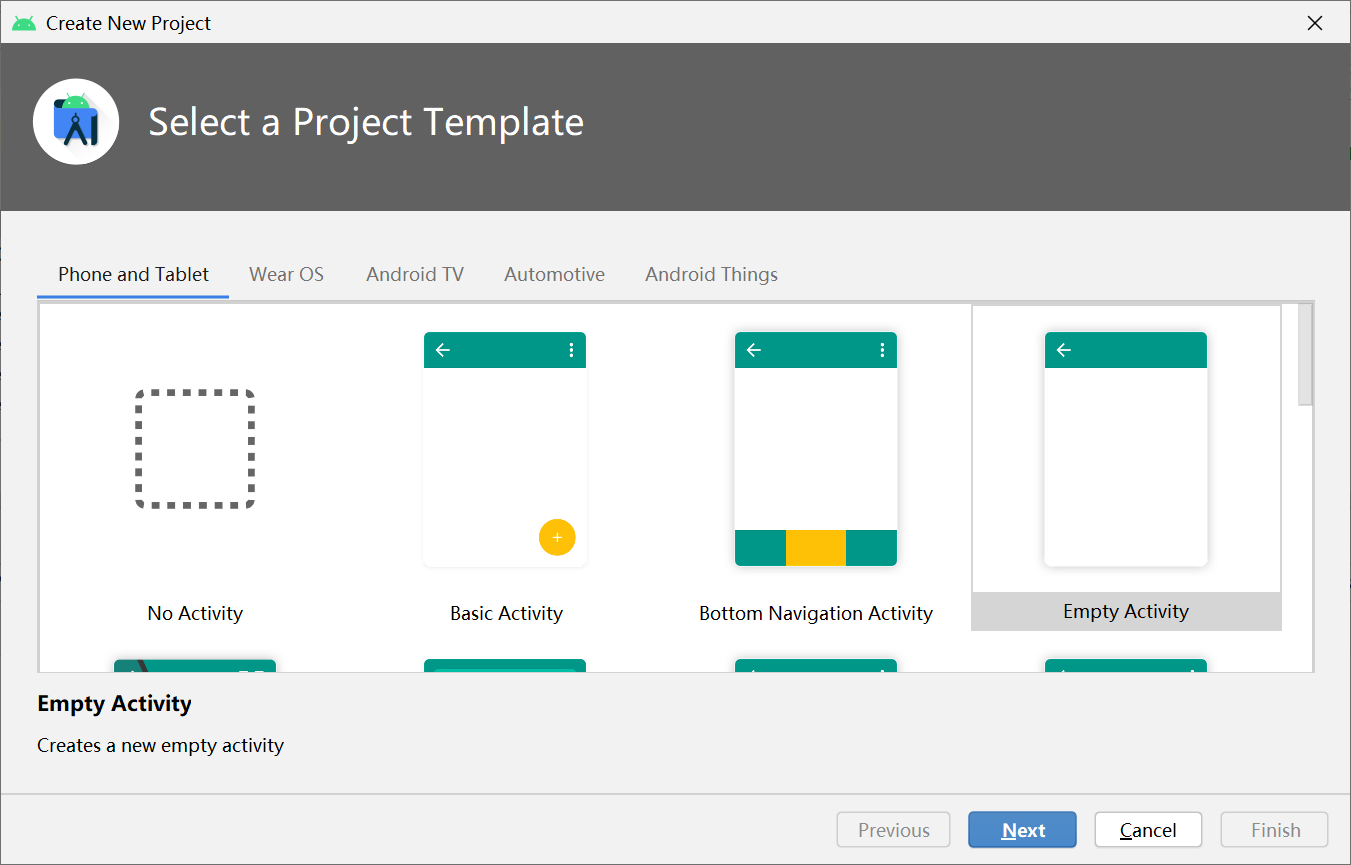This screenshot has width=1351, height=865.
Task: Click the Previous button
Action: coord(894,830)
